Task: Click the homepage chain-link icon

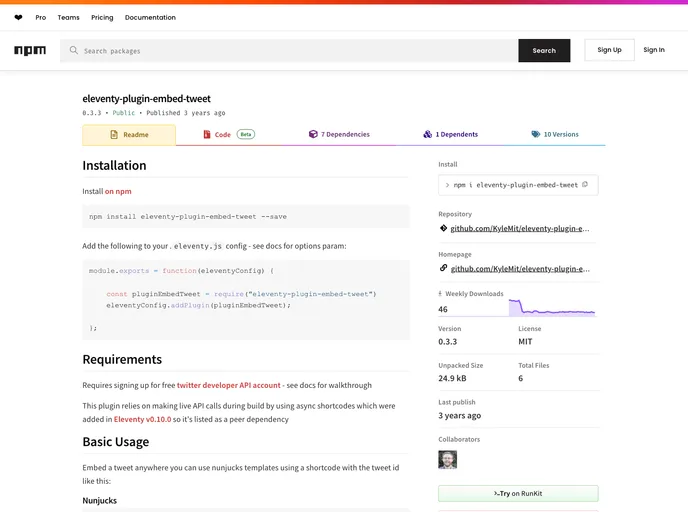Action: [x=443, y=268]
